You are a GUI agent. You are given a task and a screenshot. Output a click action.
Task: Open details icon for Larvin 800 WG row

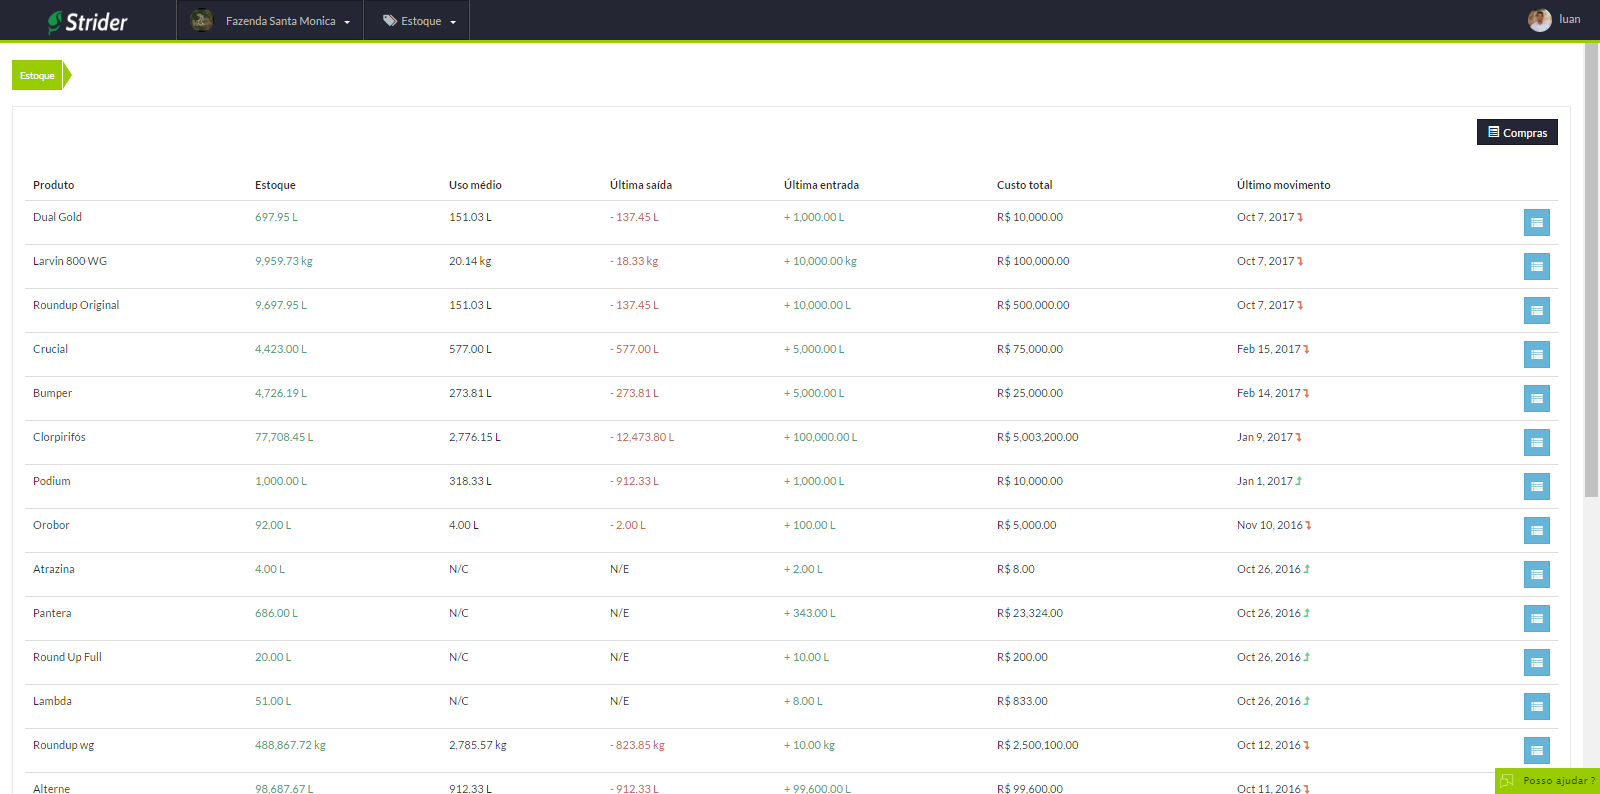coord(1536,266)
